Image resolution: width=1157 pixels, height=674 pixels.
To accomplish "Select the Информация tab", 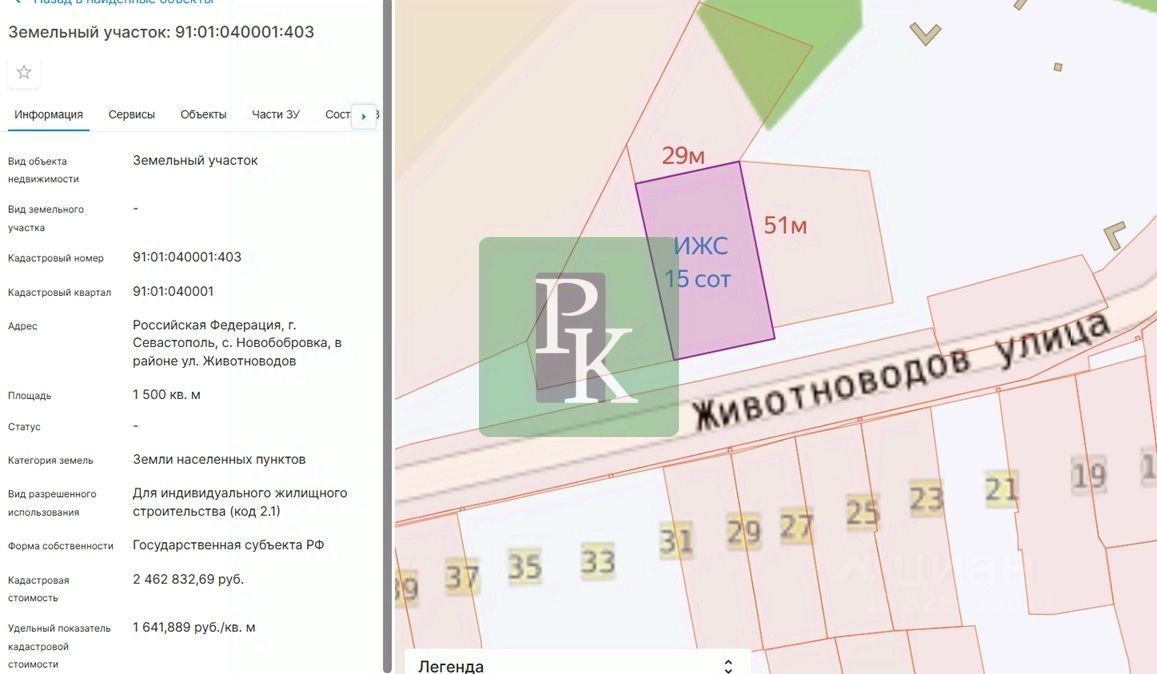I will pos(48,115).
